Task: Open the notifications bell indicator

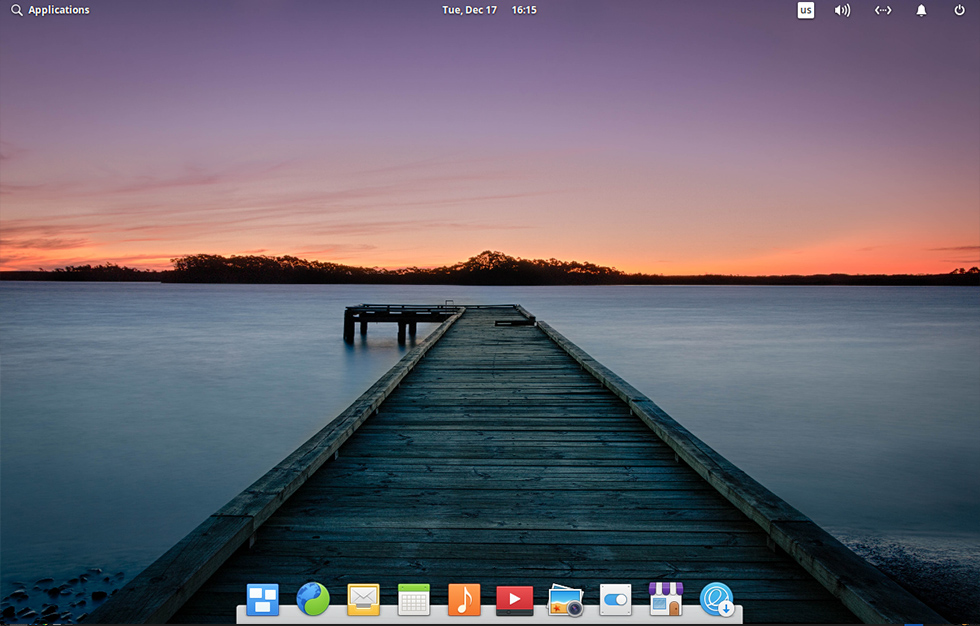Action: click(921, 10)
